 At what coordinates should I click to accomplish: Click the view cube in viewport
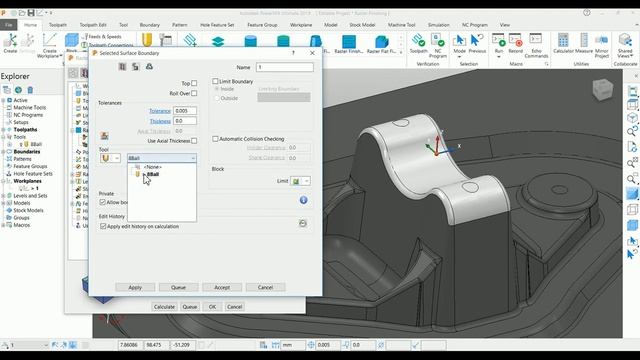coord(603,89)
